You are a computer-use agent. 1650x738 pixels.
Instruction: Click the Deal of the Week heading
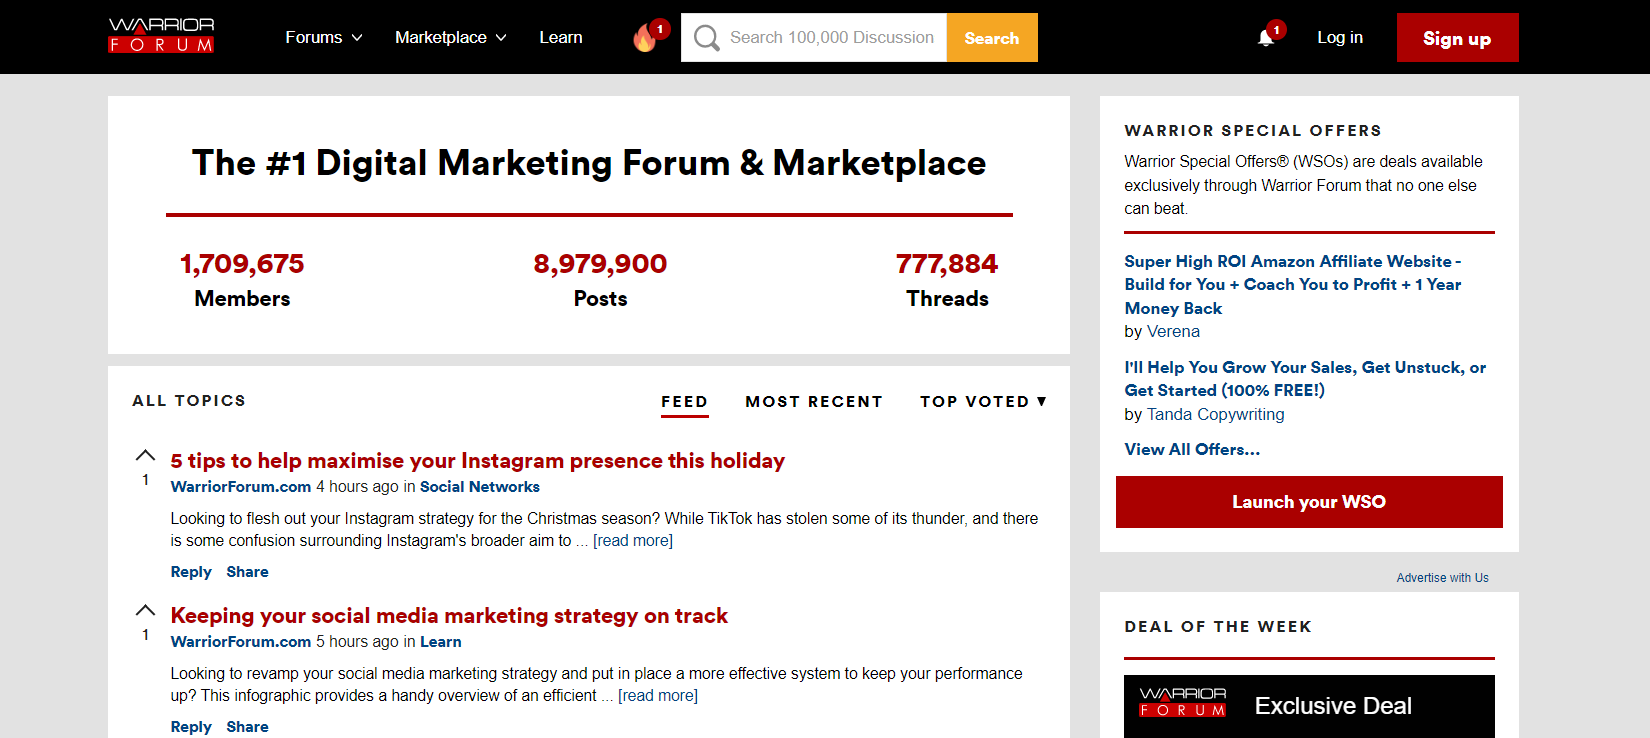[x=1218, y=626]
